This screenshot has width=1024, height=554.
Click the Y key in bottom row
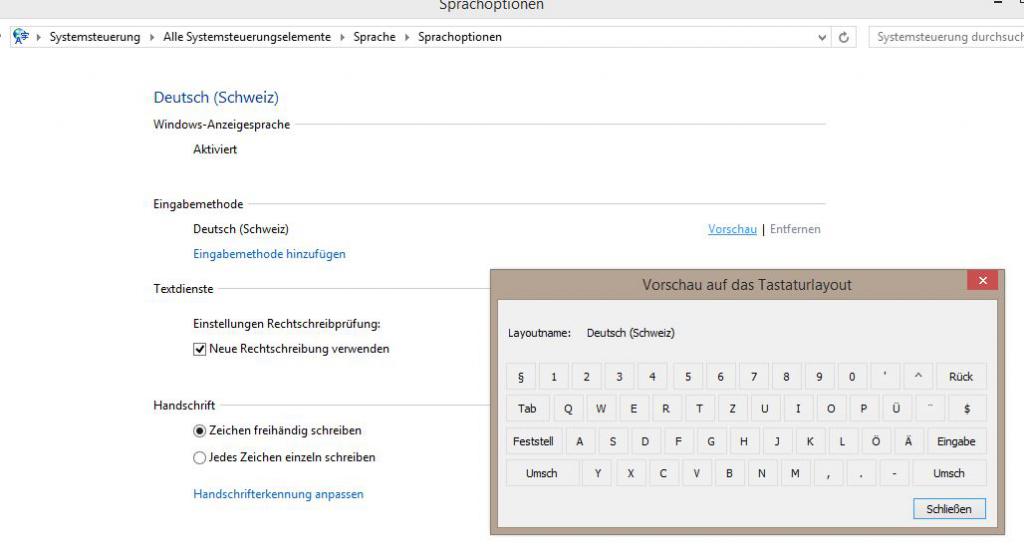click(598, 473)
